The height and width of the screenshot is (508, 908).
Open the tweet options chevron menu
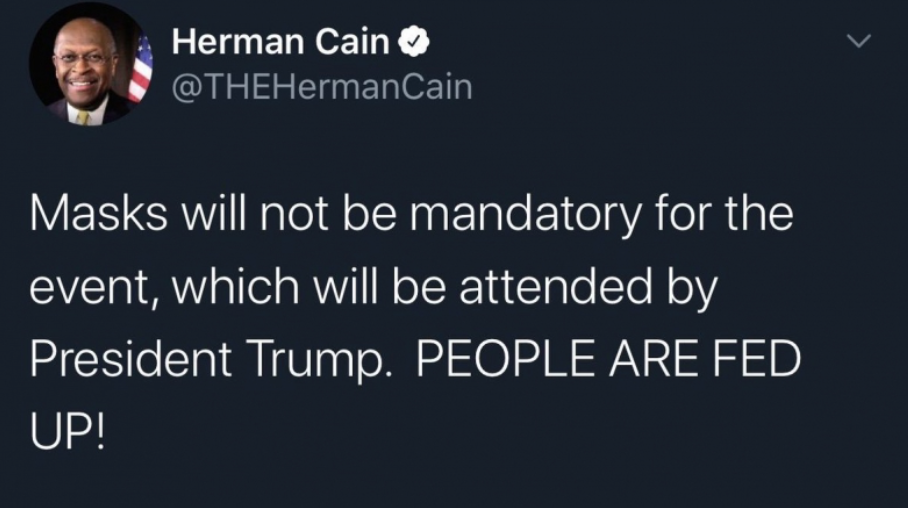tap(859, 43)
